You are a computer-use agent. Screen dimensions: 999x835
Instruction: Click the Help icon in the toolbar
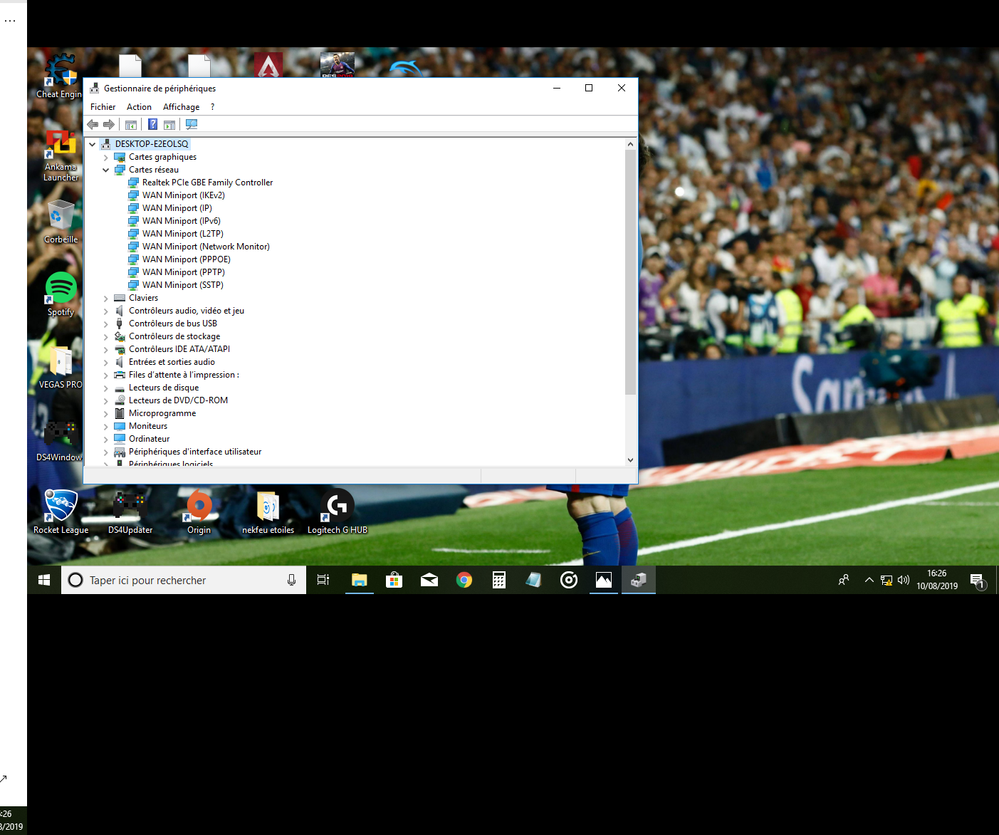[153, 125]
